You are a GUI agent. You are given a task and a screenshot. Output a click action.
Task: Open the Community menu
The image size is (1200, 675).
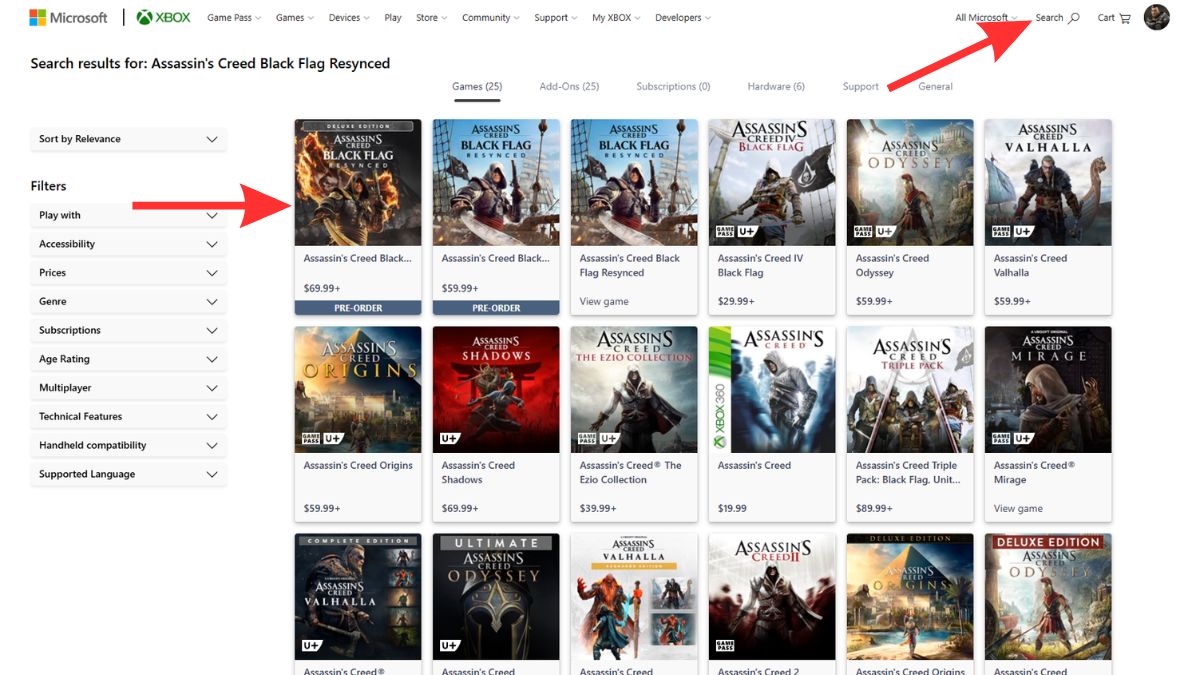click(x=491, y=18)
